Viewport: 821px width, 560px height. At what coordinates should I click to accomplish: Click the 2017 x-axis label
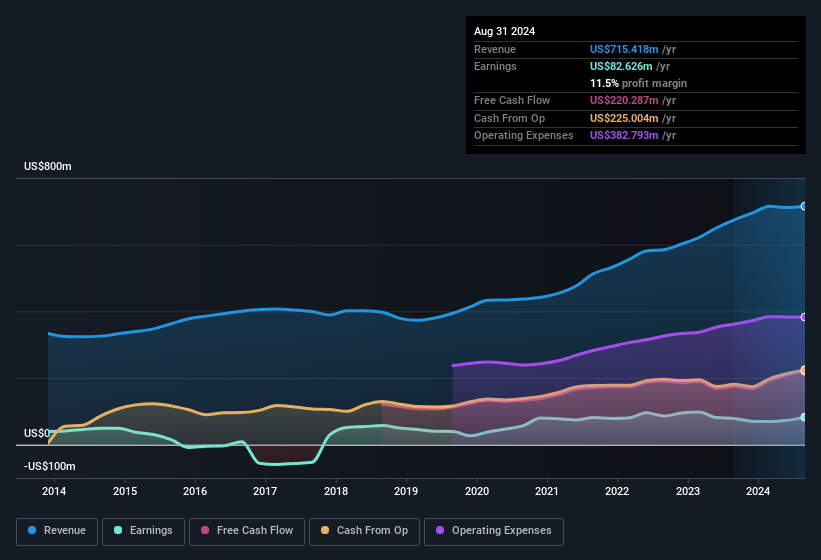pyautogui.click(x=265, y=491)
